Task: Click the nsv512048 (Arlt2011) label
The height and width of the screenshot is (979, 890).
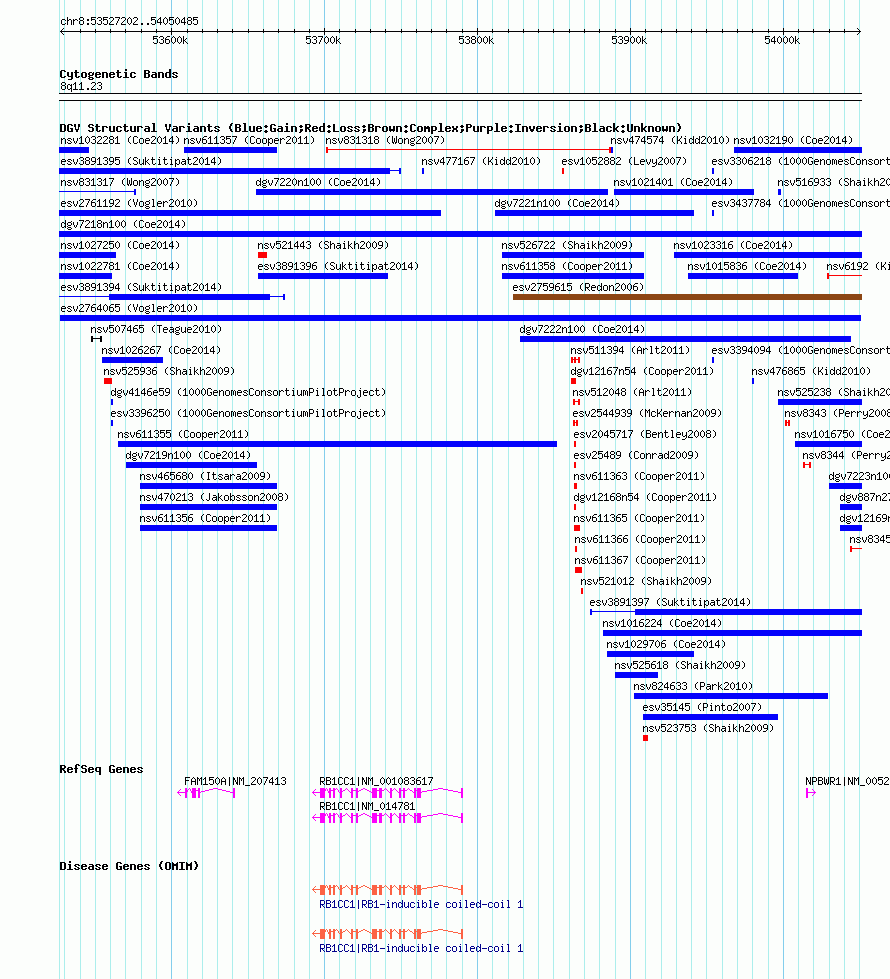Action: 632,393
